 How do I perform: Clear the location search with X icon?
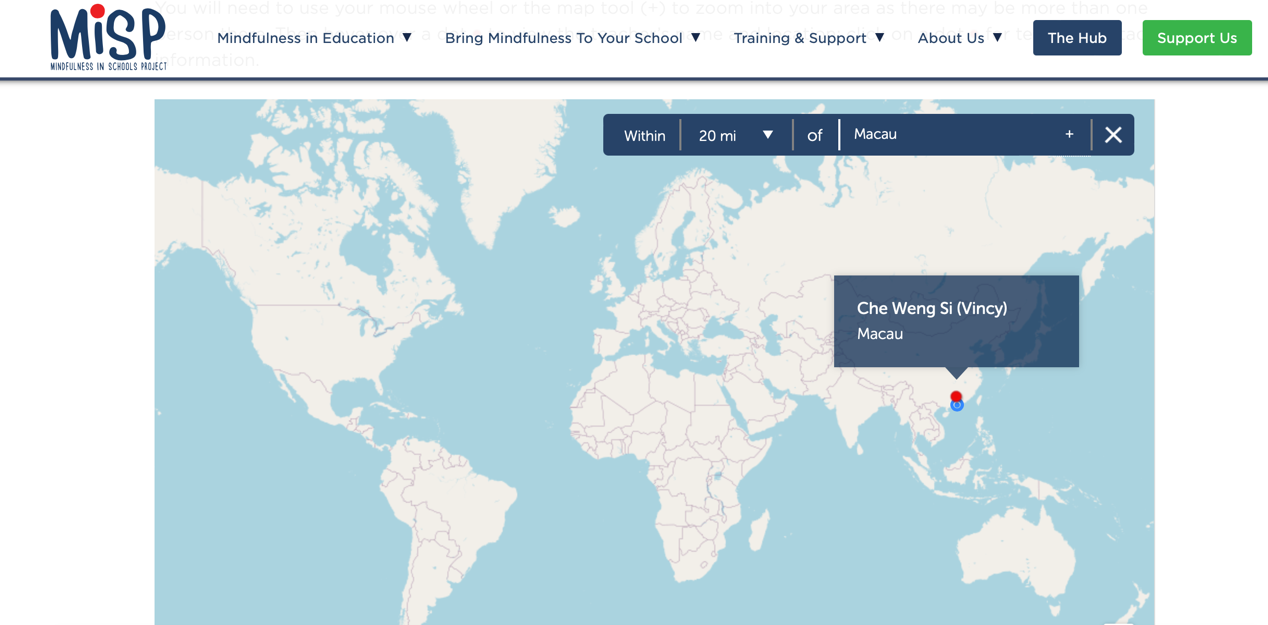coord(1113,135)
